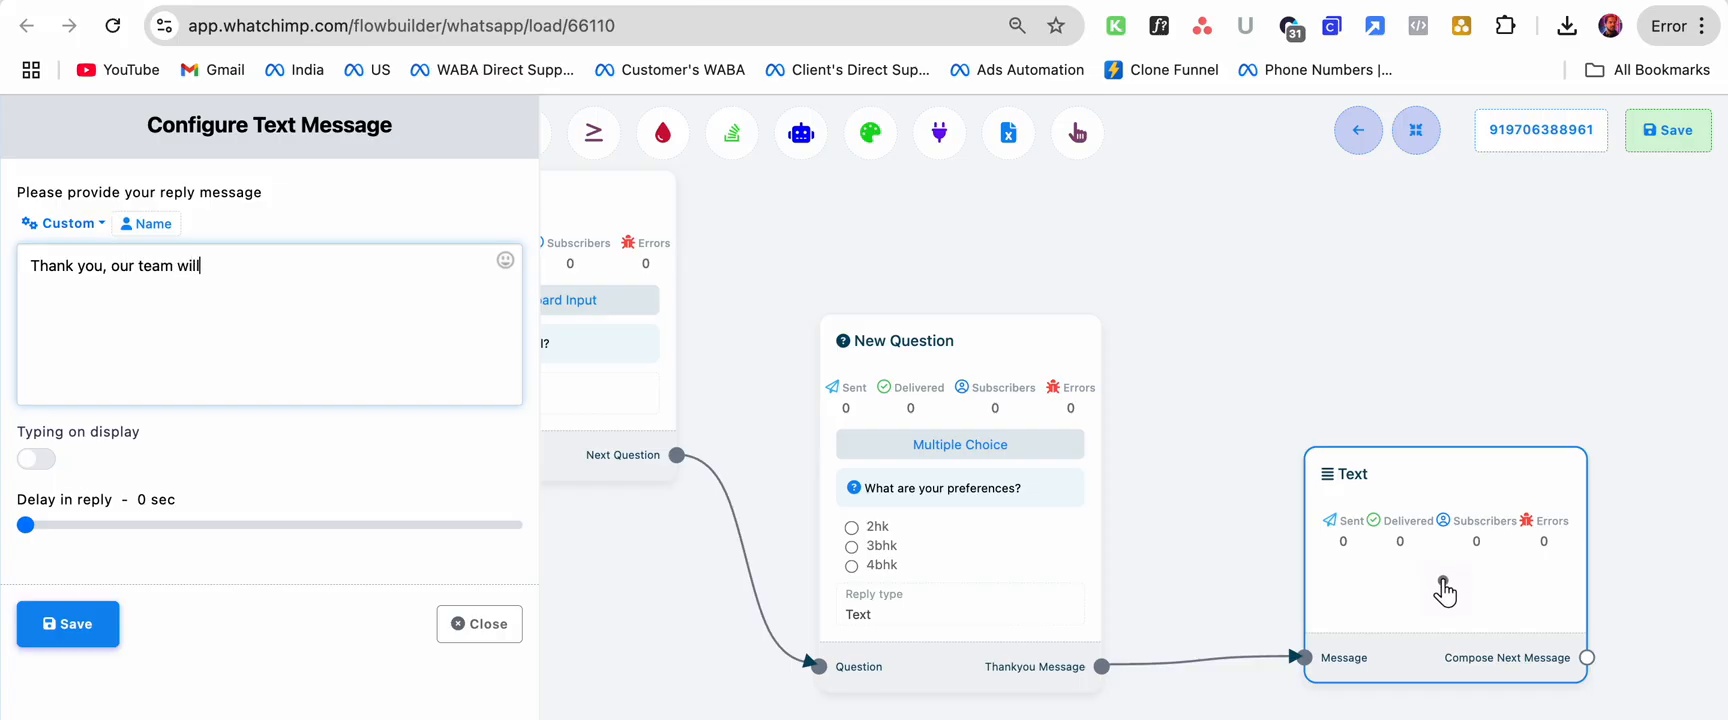Click the green Save flow button
Viewport: 1728px width, 720px height.
[1668, 130]
